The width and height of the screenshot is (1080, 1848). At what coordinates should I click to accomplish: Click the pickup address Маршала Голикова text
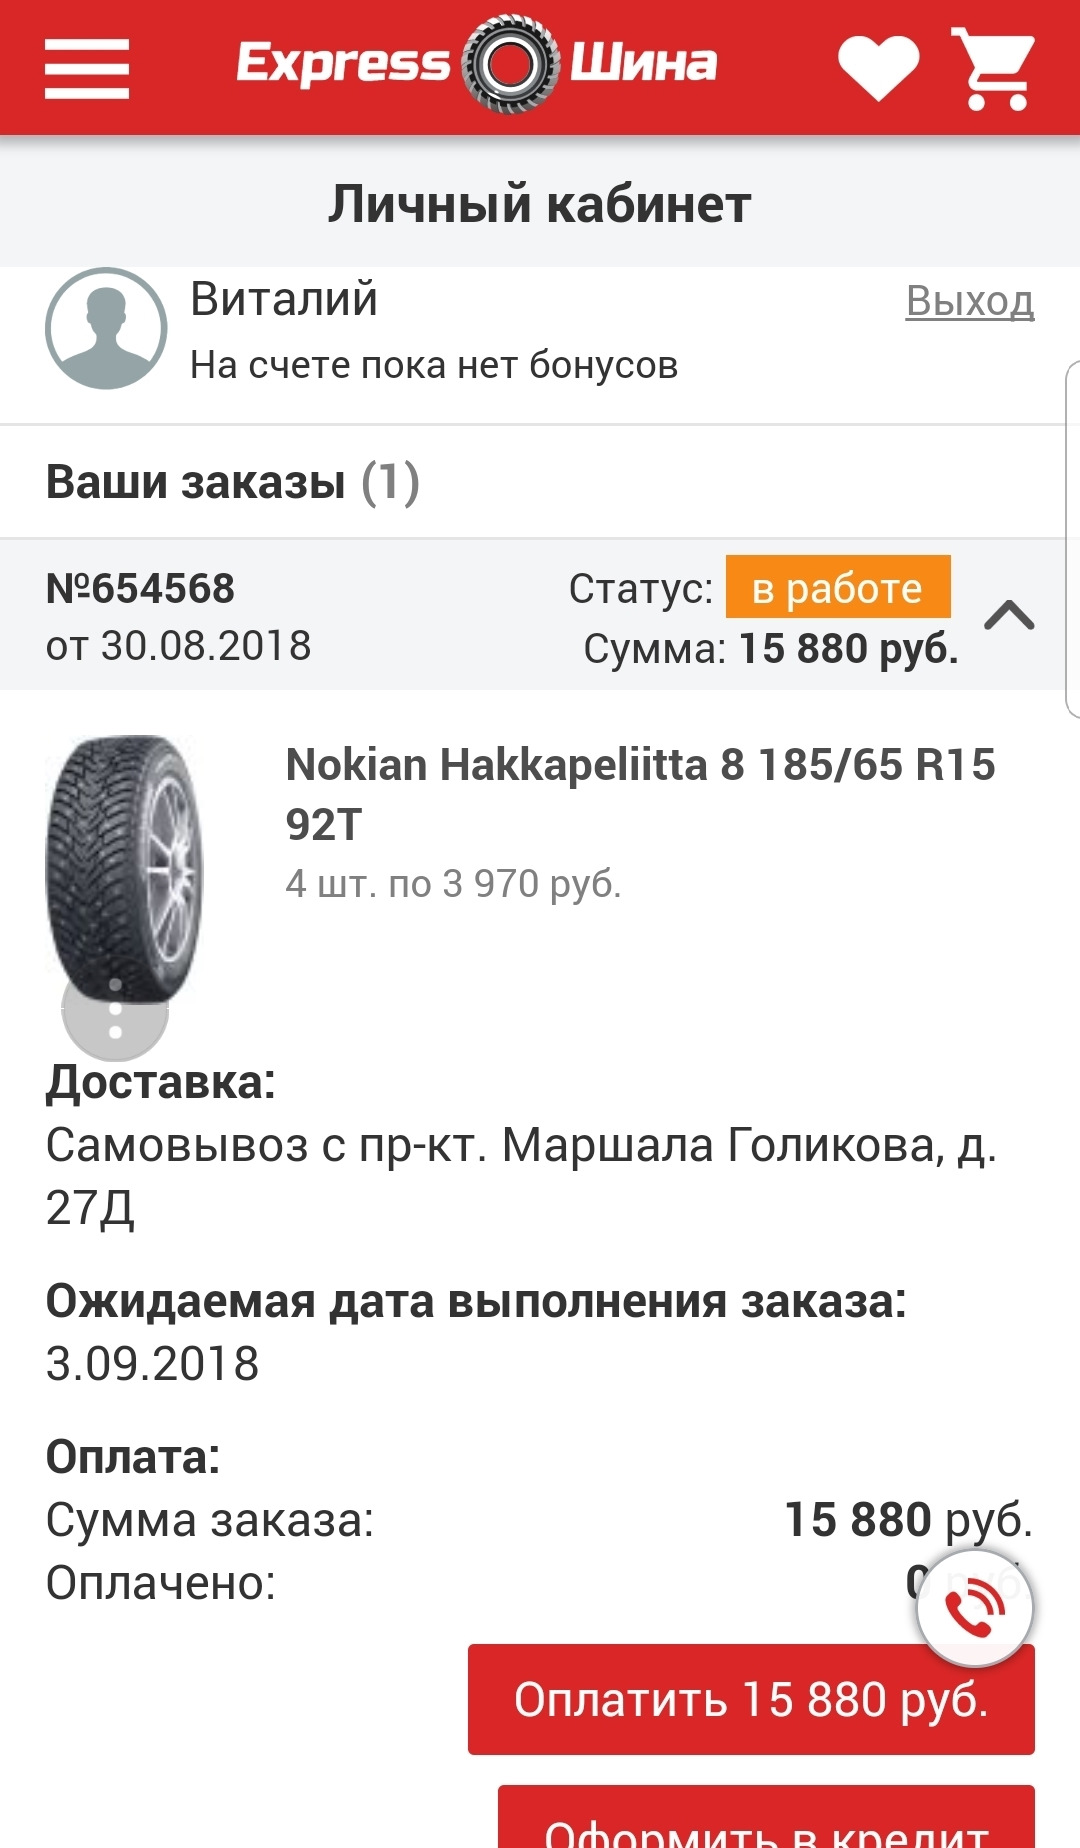(x=521, y=1175)
